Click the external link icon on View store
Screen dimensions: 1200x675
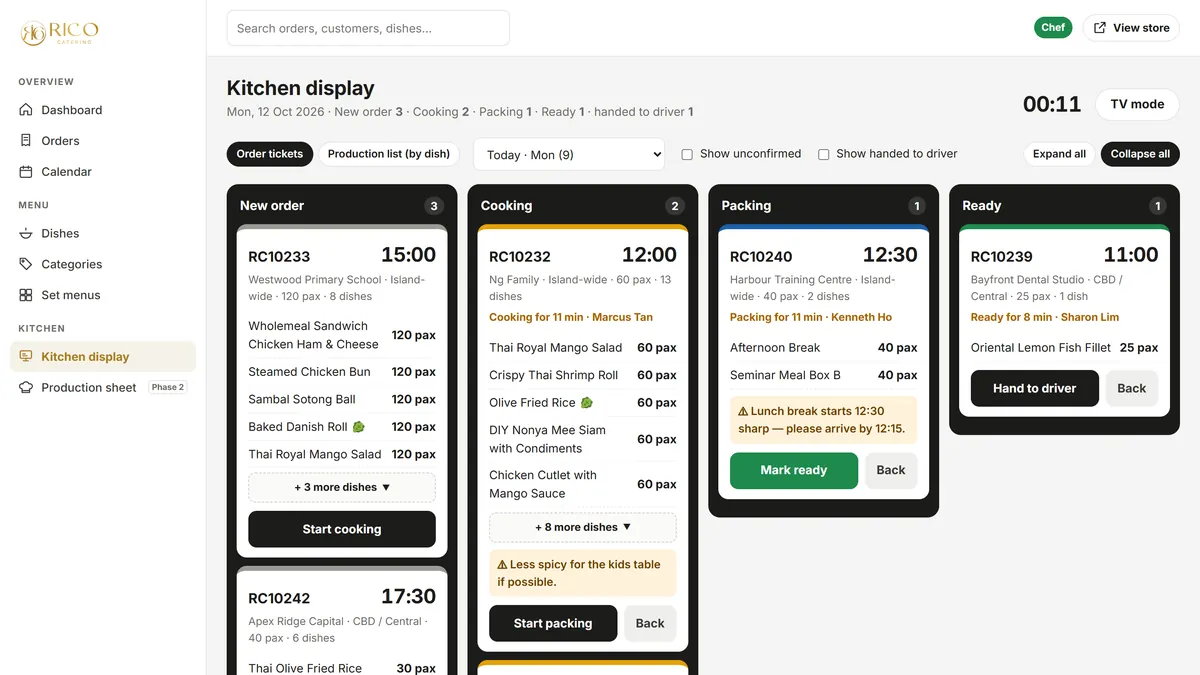(1100, 28)
